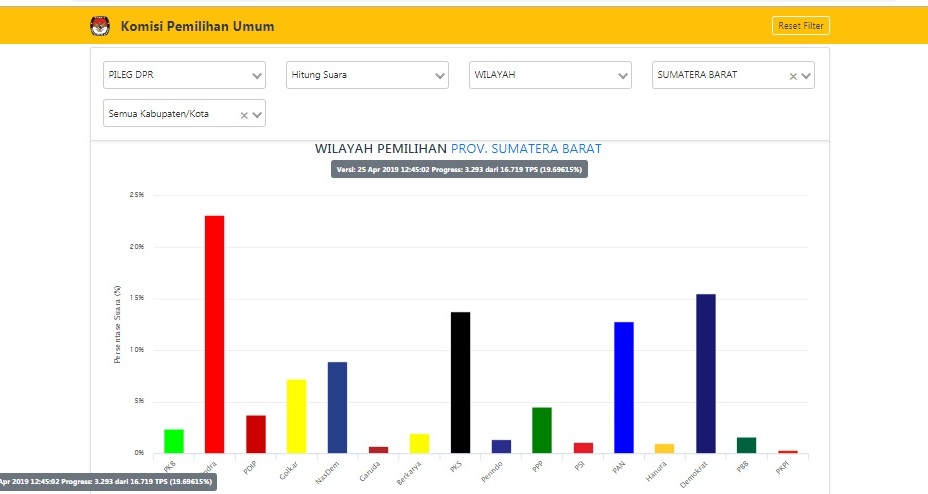Select the yellow Golkar bar
This screenshot has height=494, width=928.
296,416
